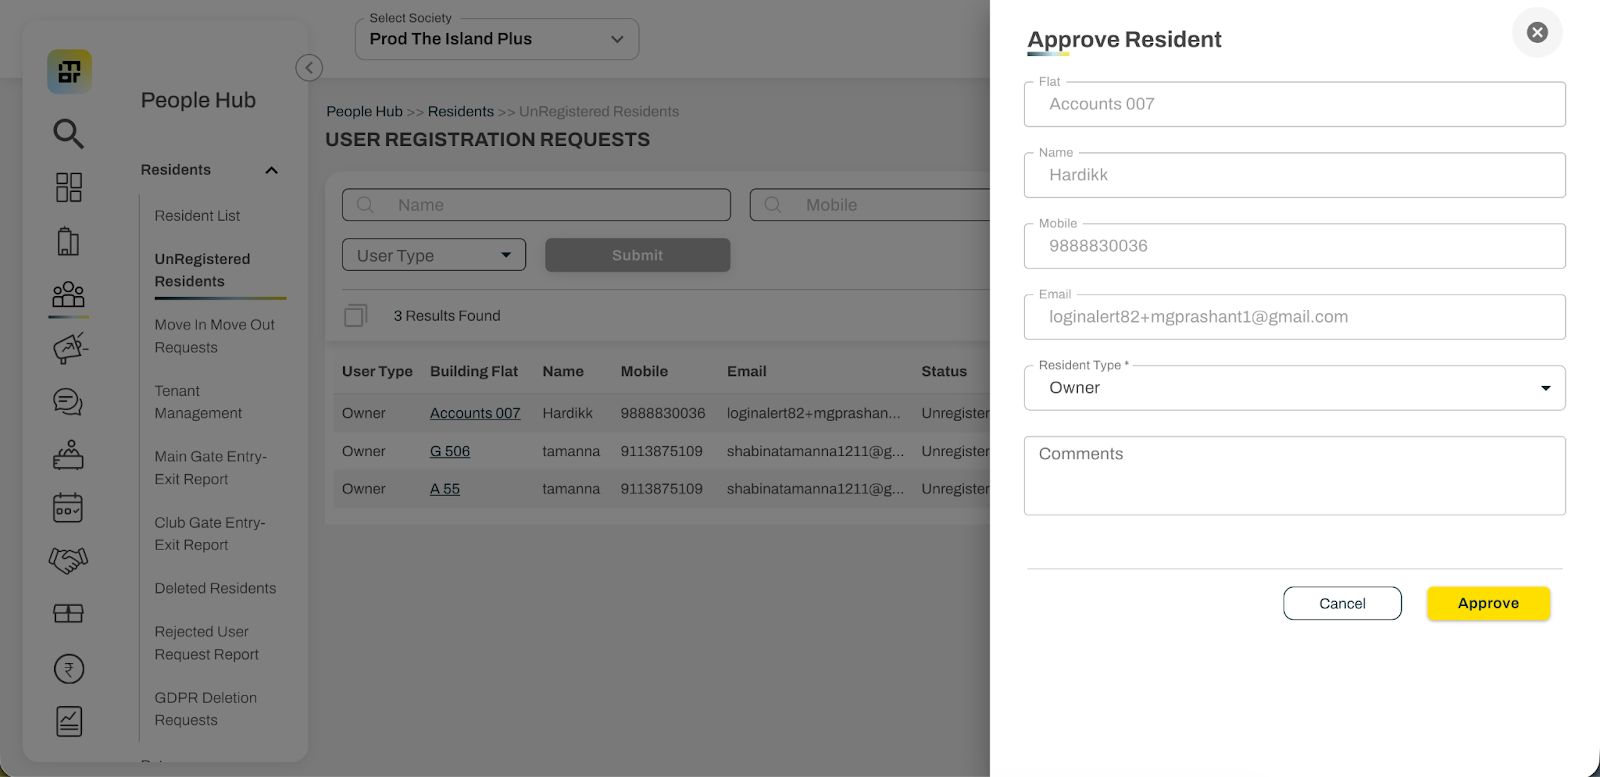Click the Name search input
The width and height of the screenshot is (1600, 777).
536,205
